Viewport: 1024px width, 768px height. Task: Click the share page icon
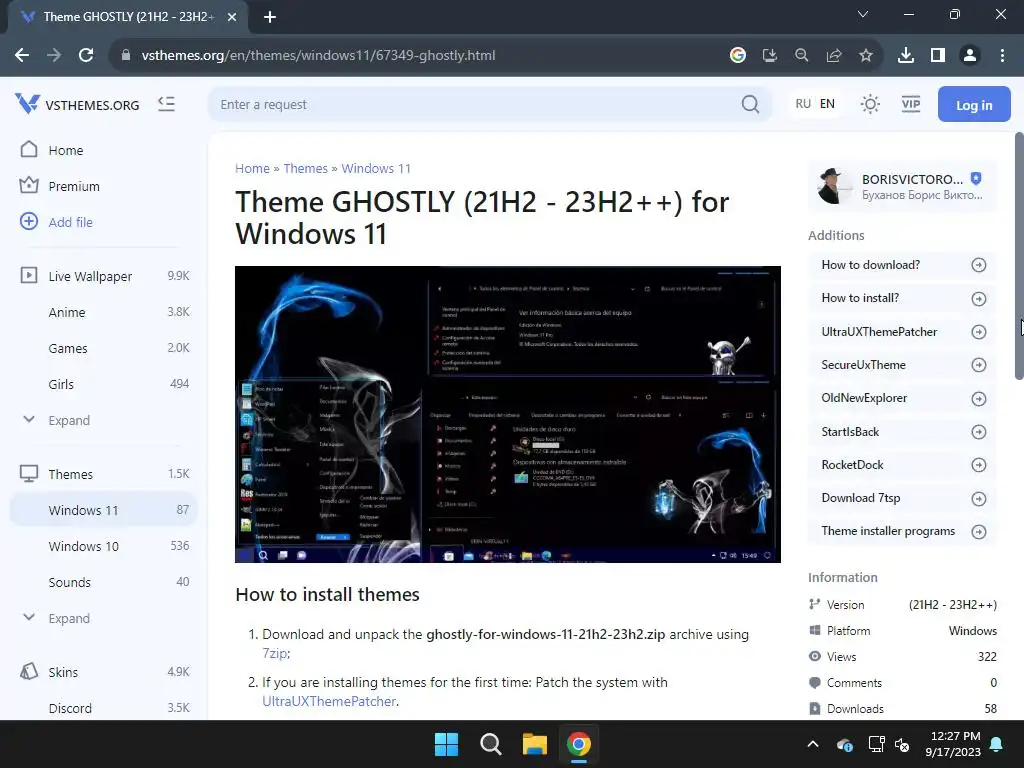(833, 56)
